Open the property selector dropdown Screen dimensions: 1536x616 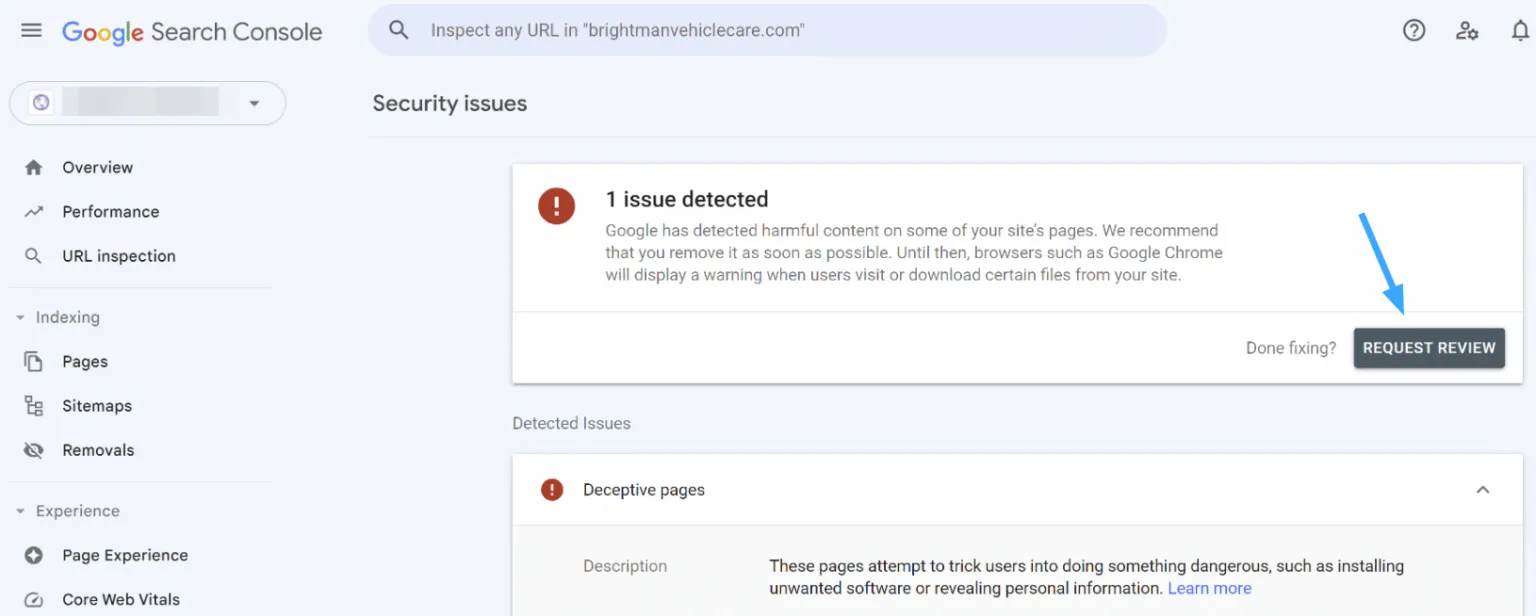pos(254,103)
